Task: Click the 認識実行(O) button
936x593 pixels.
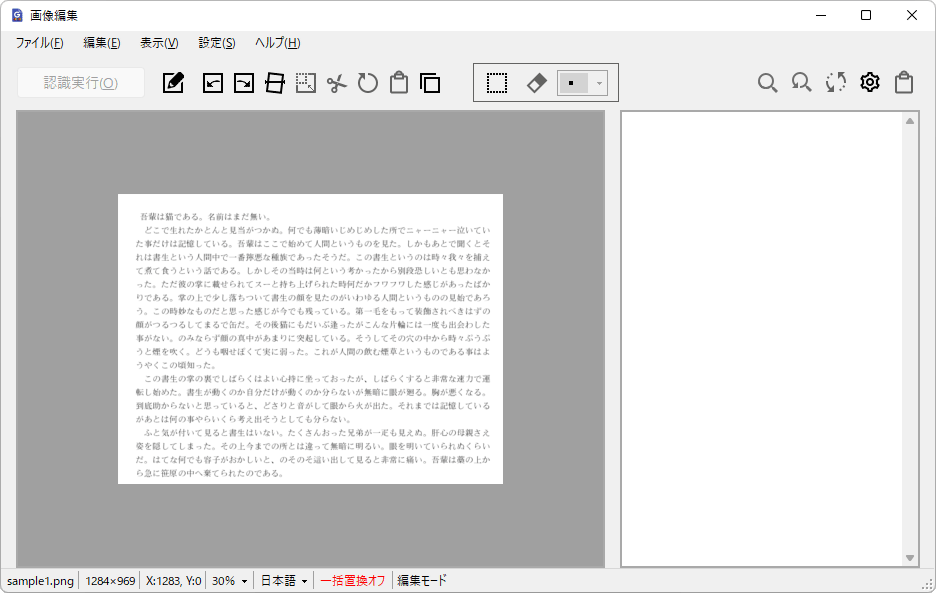Action: pyautogui.click(x=81, y=82)
